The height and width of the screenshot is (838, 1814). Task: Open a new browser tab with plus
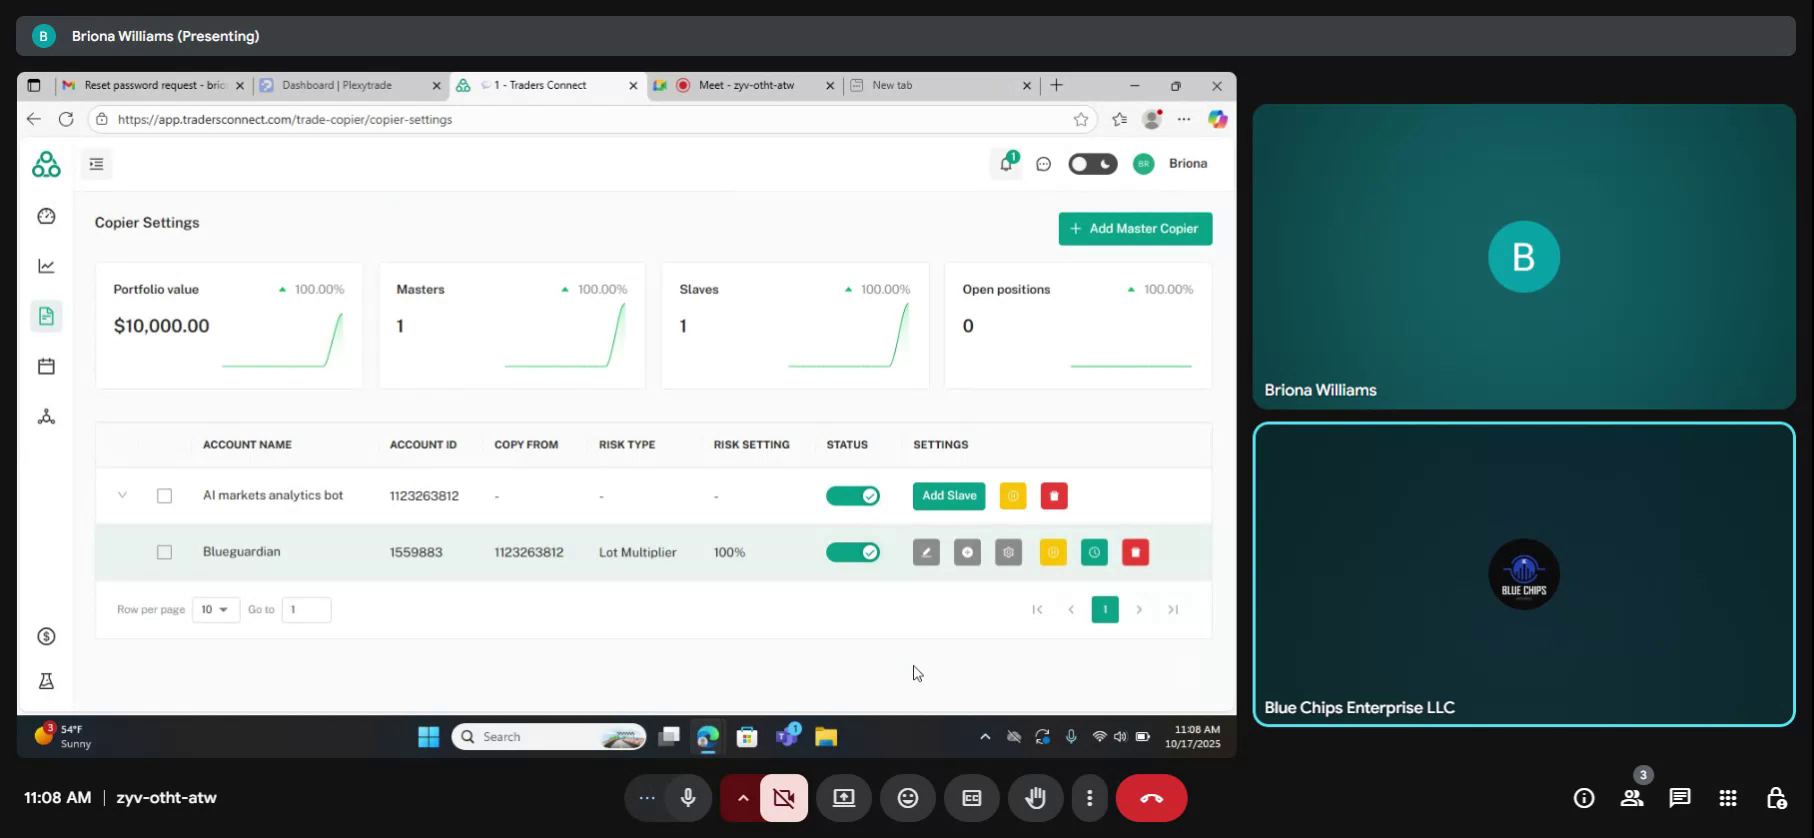tap(1056, 85)
